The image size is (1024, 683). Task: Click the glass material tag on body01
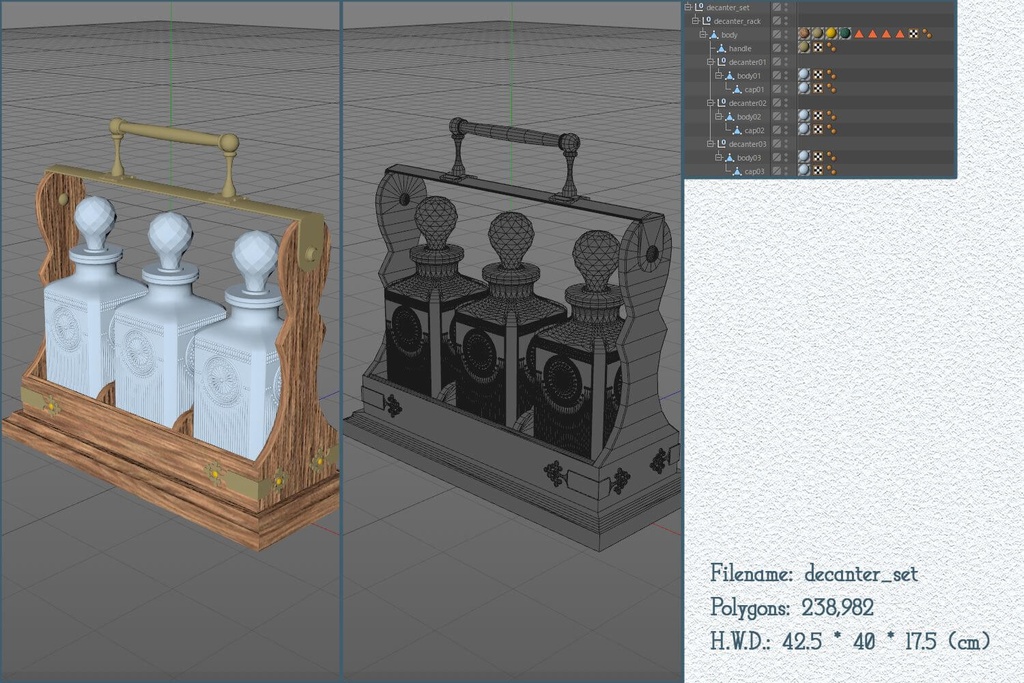tap(804, 74)
